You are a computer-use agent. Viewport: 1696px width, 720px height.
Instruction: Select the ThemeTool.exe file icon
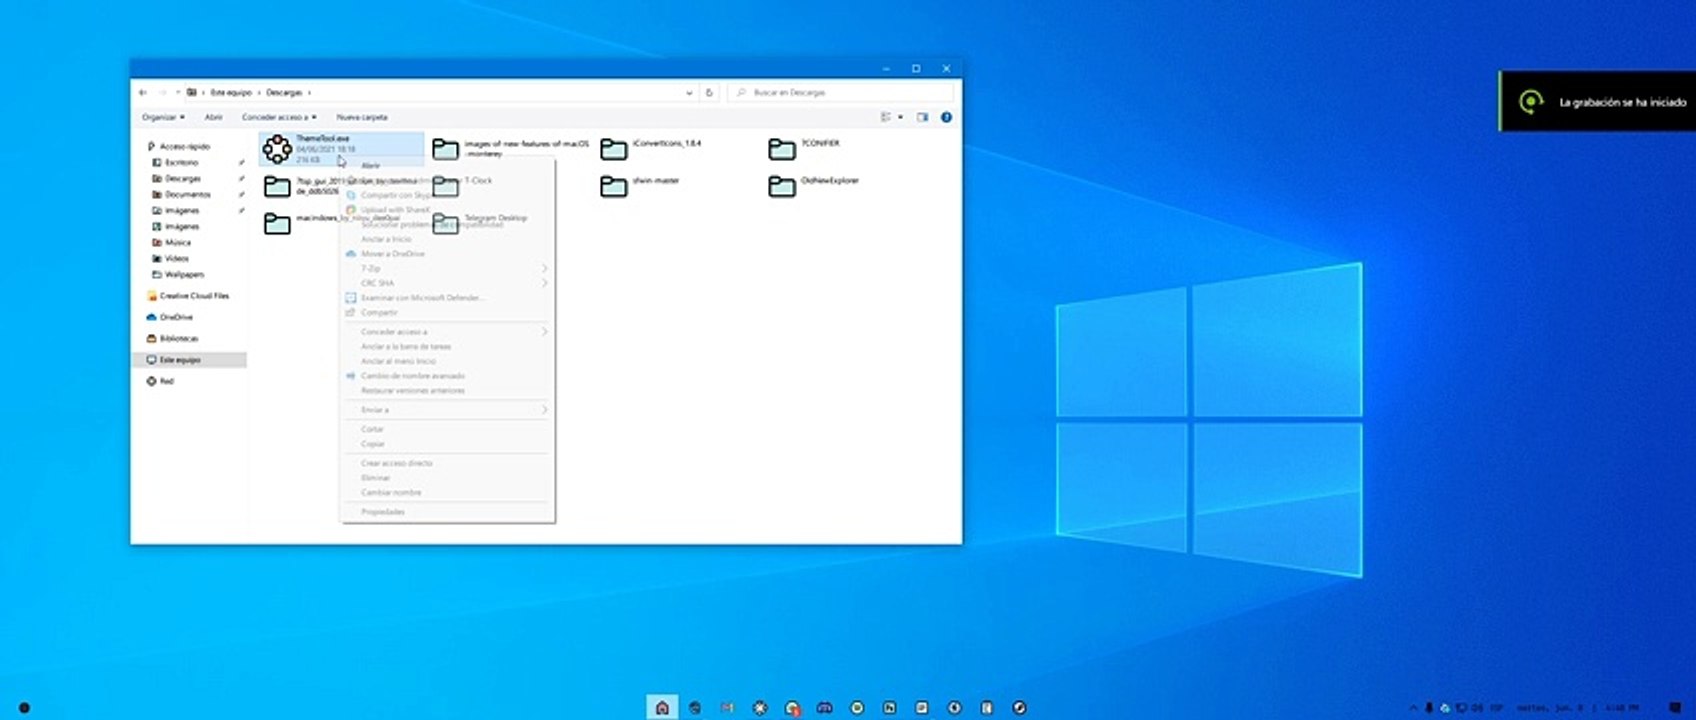(277, 149)
